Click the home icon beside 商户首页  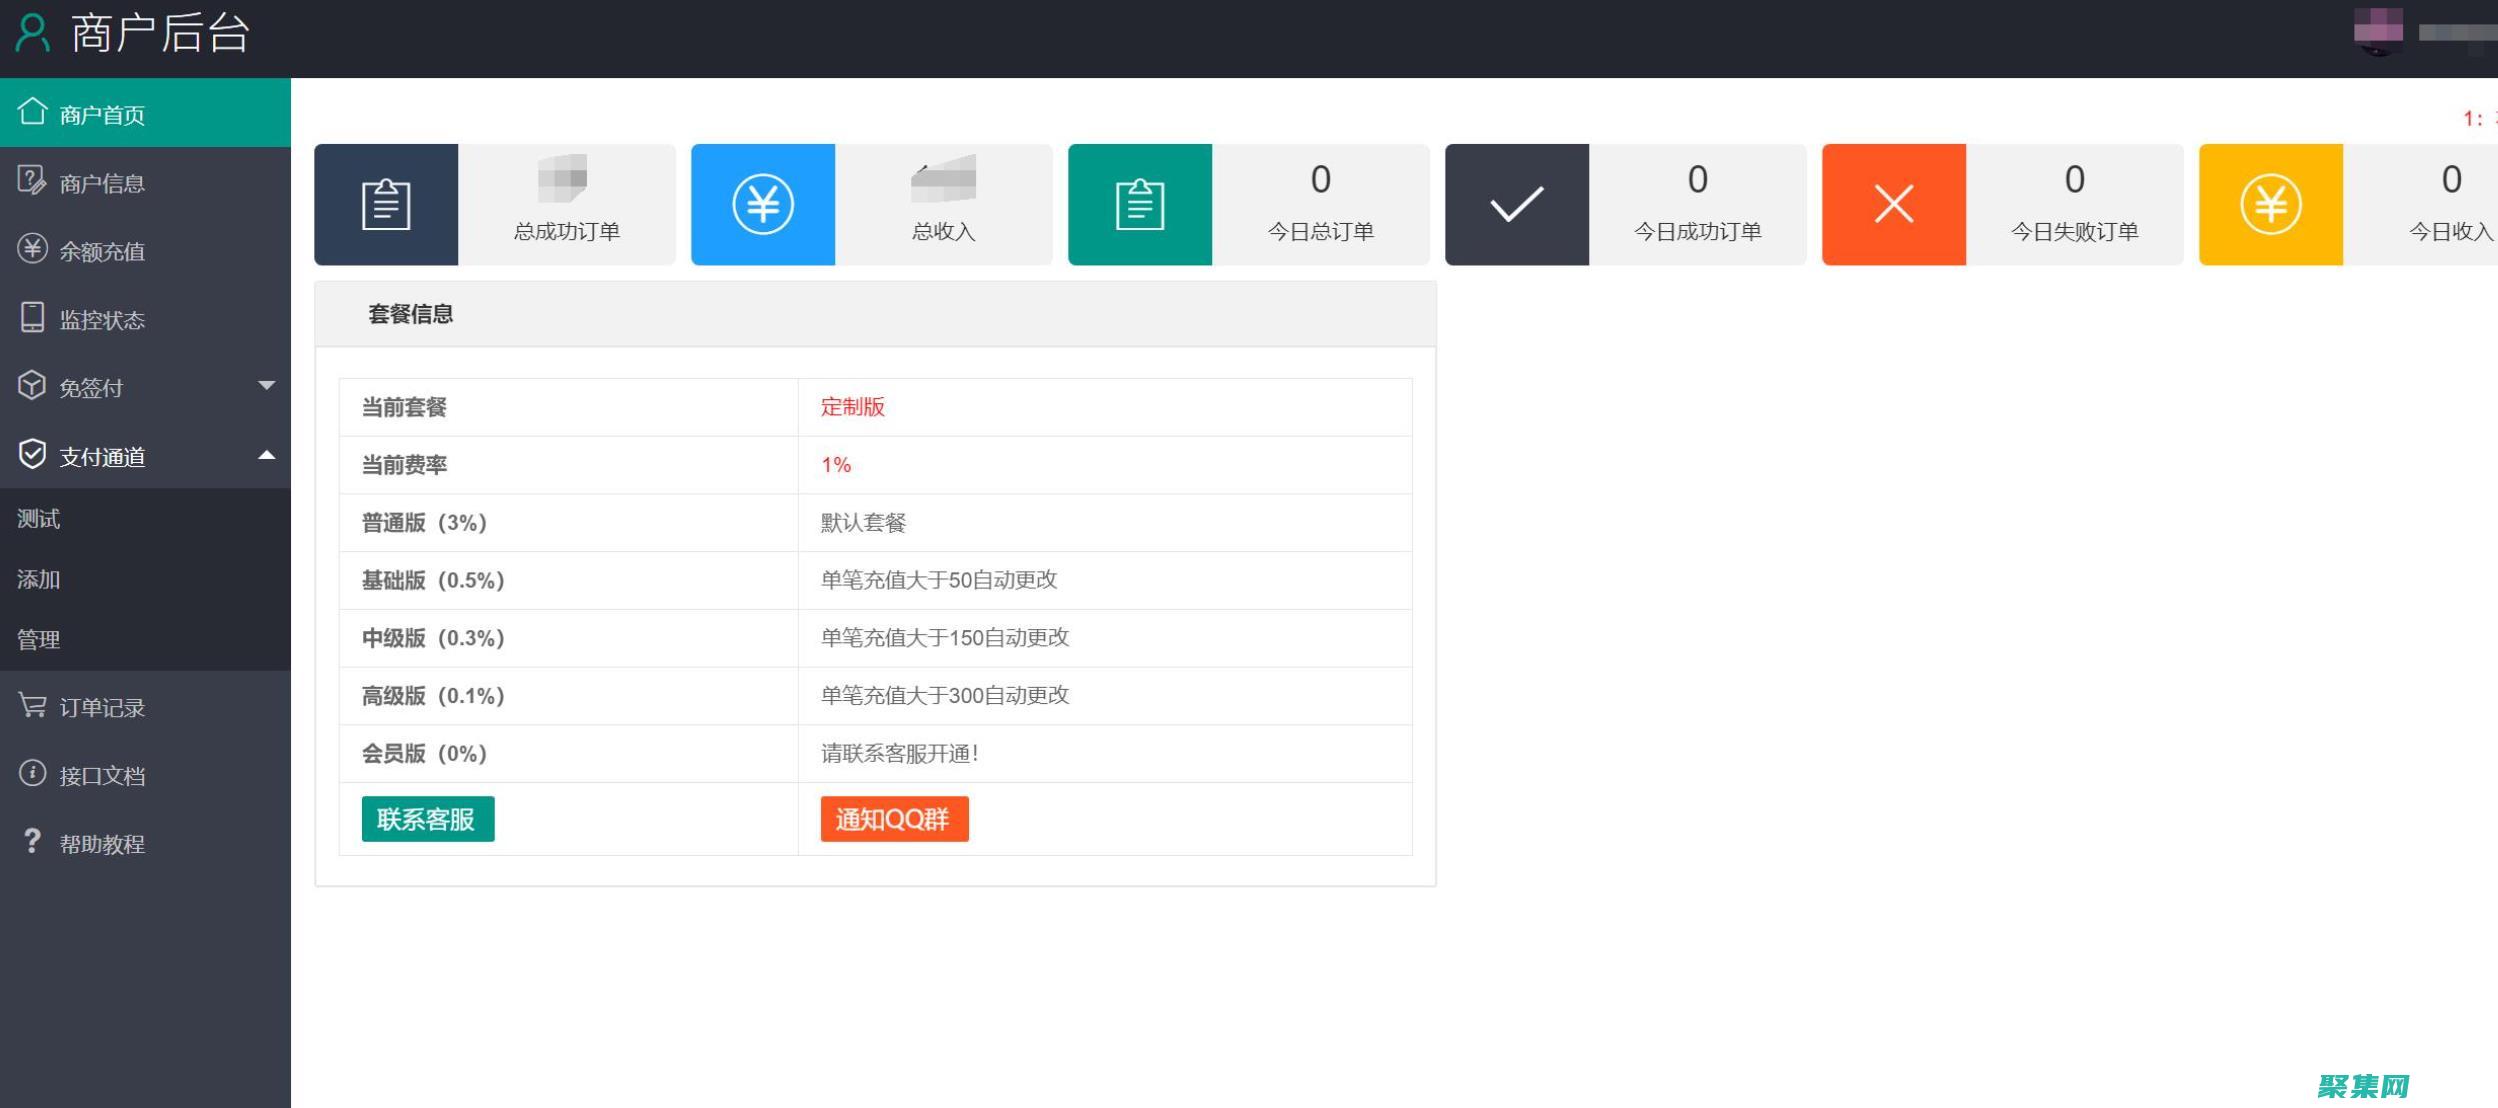[32, 112]
